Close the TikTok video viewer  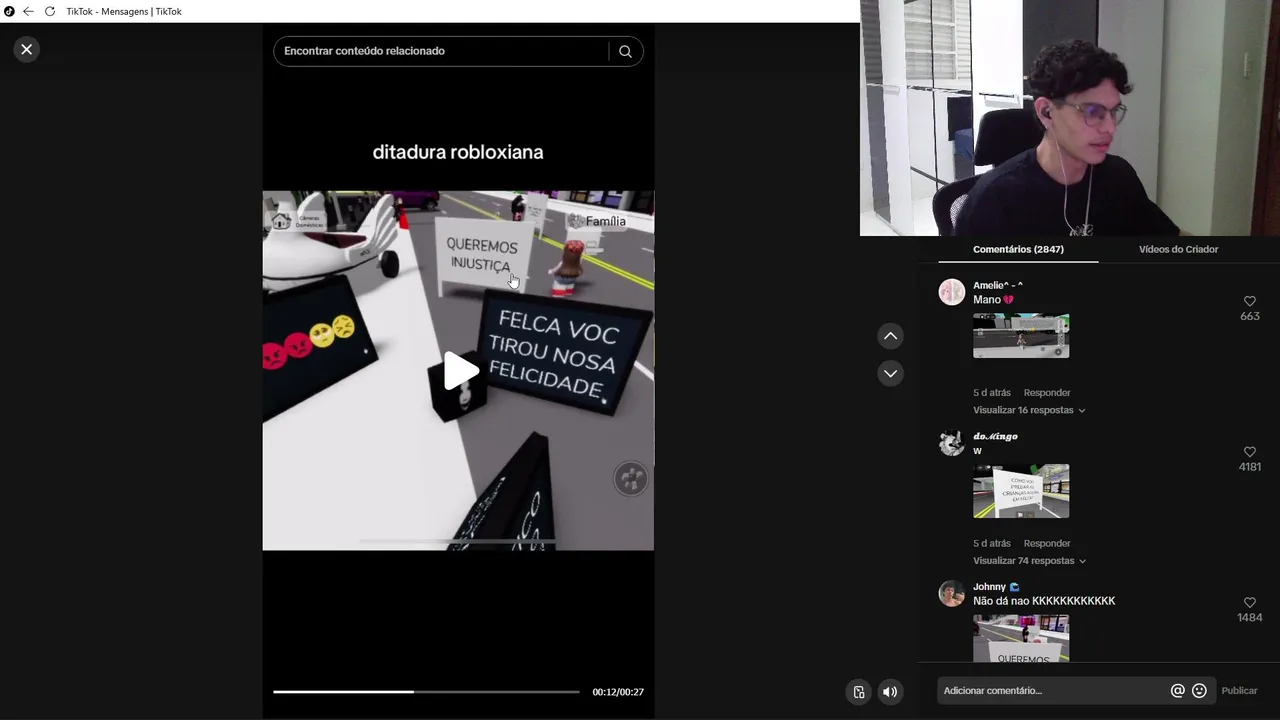27,49
